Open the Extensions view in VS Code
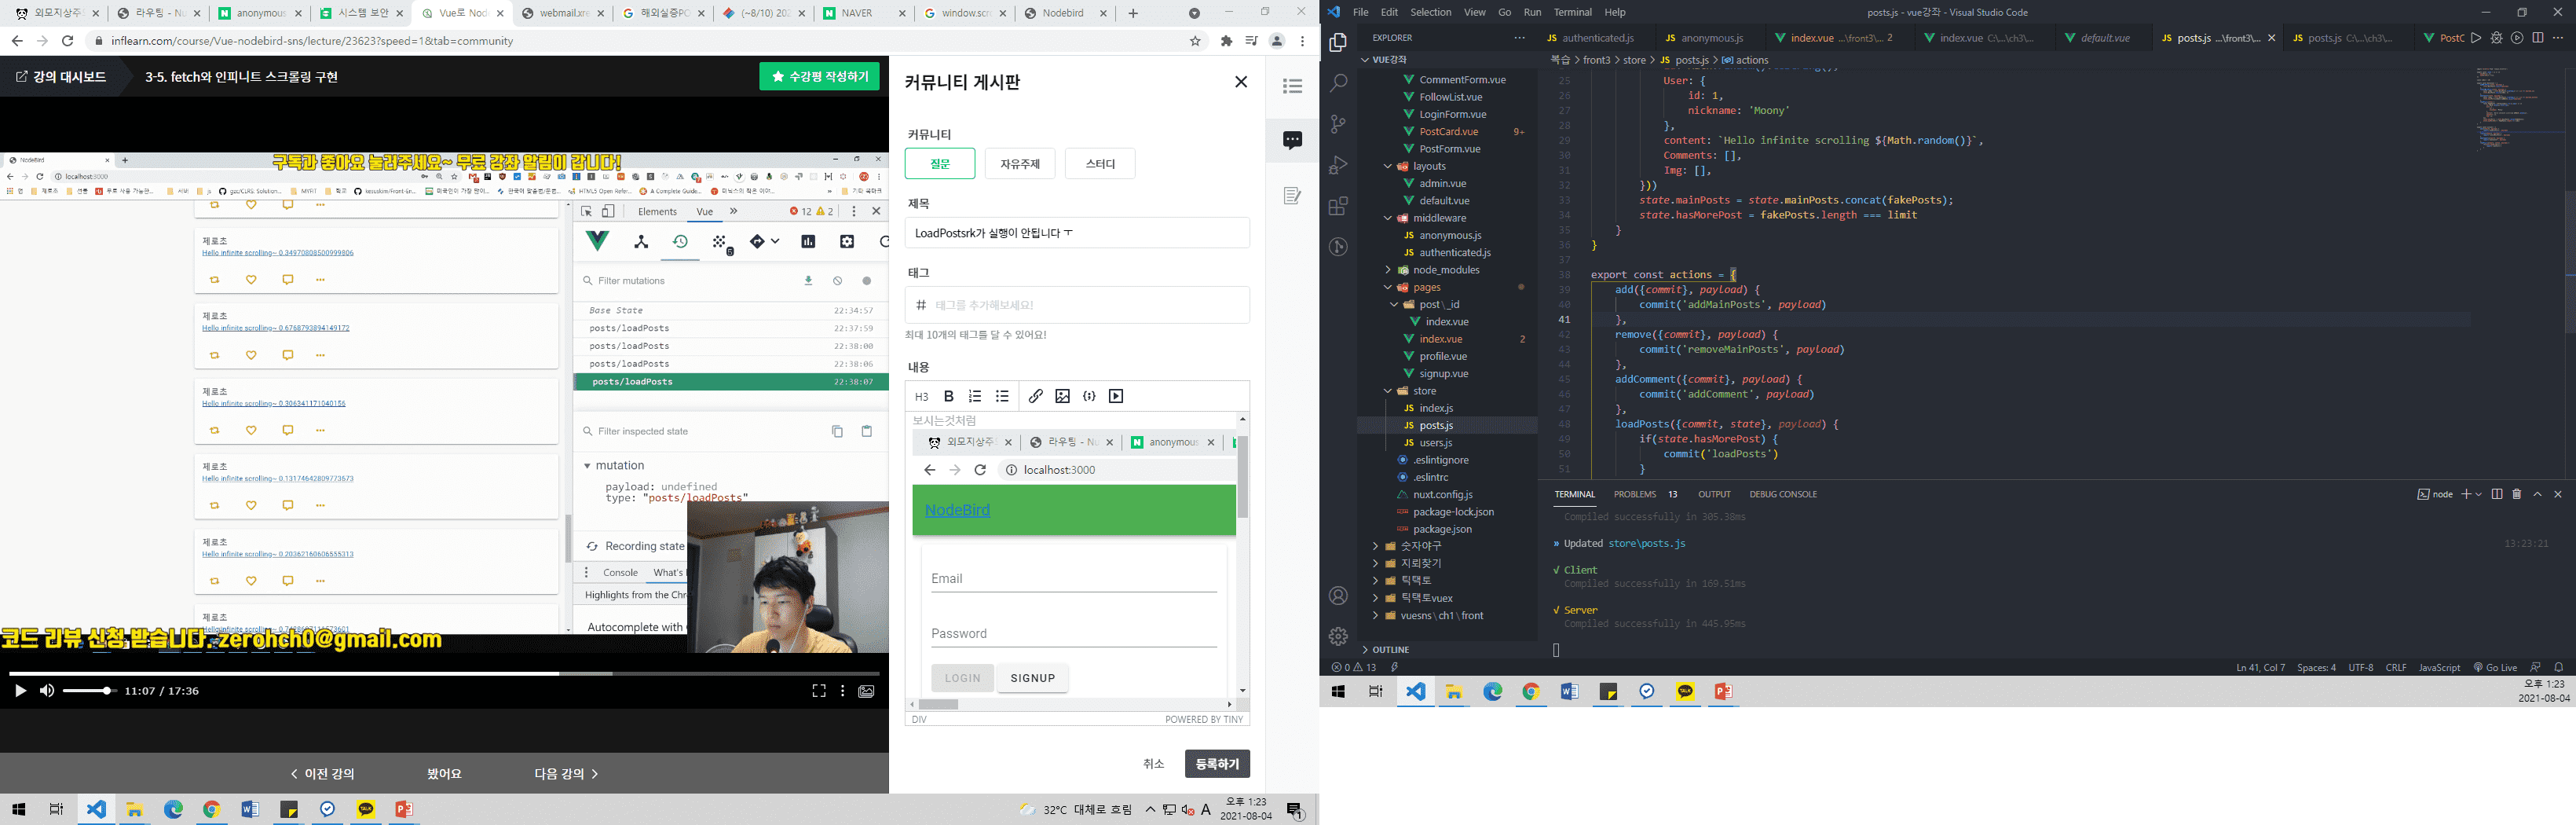 [x=1338, y=206]
